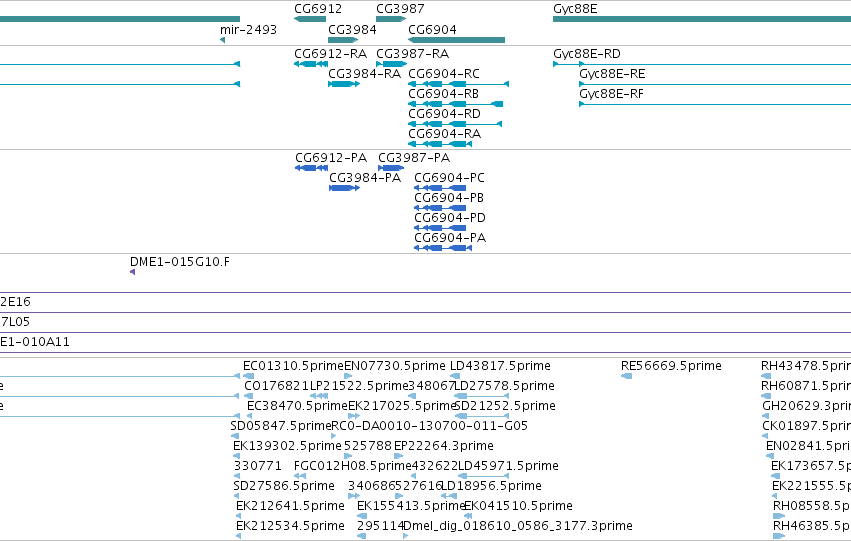Select the CG6912-PA protein label
This screenshot has width=851, height=541.
point(331,158)
